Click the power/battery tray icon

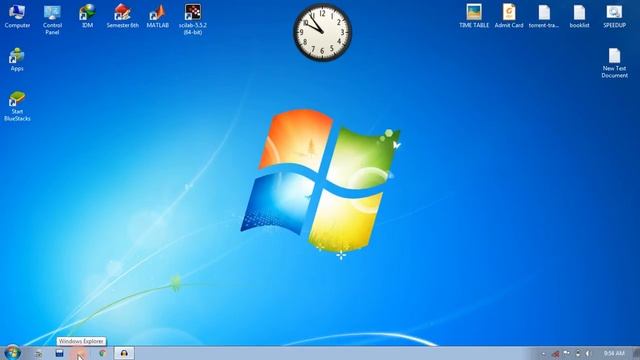tap(578, 353)
